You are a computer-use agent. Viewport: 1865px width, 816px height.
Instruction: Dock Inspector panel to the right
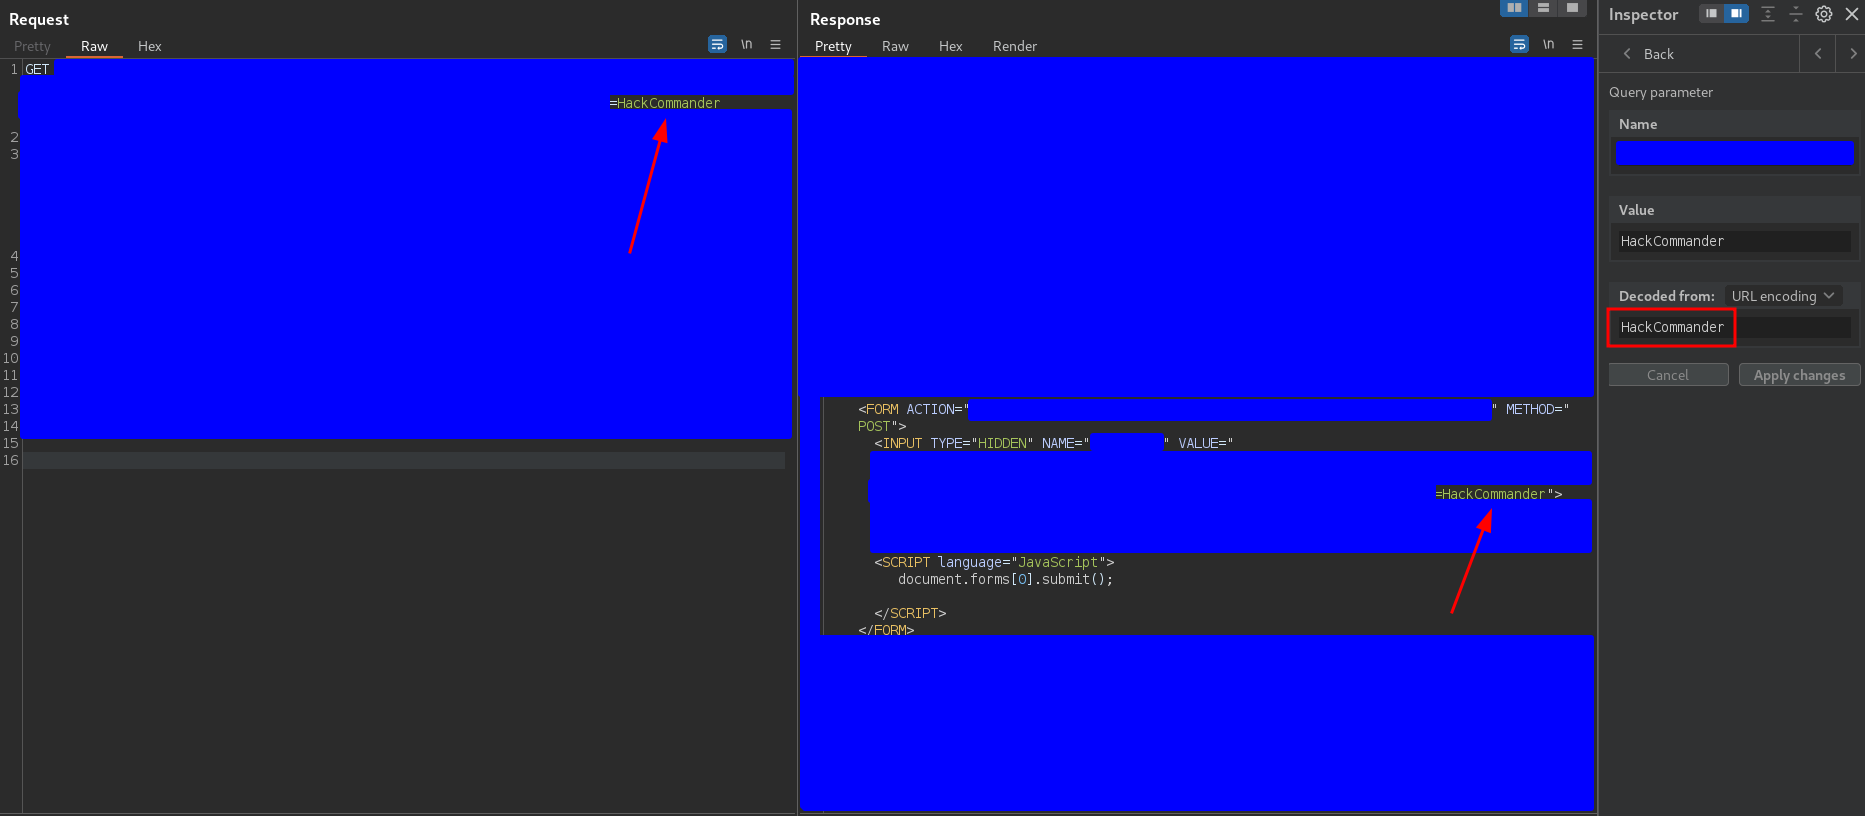pos(1736,14)
